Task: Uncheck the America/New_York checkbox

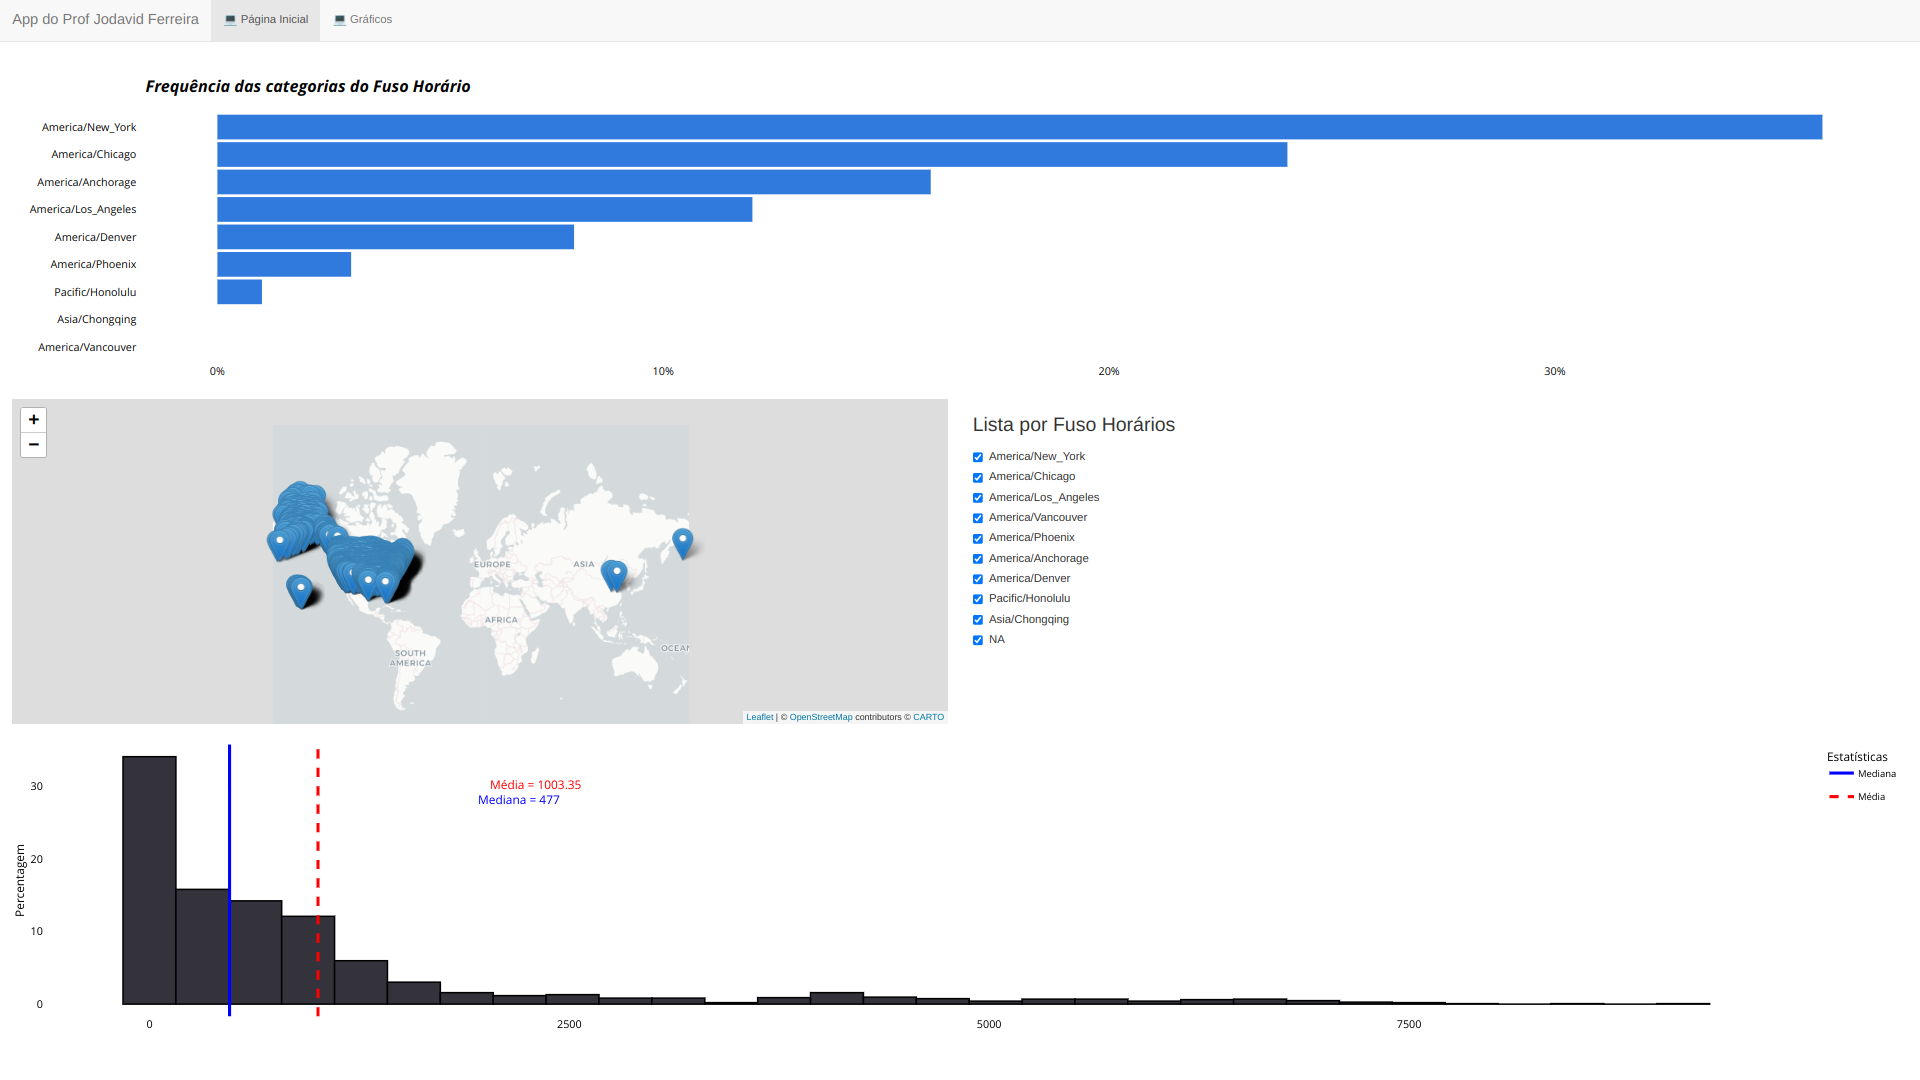Action: point(978,457)
